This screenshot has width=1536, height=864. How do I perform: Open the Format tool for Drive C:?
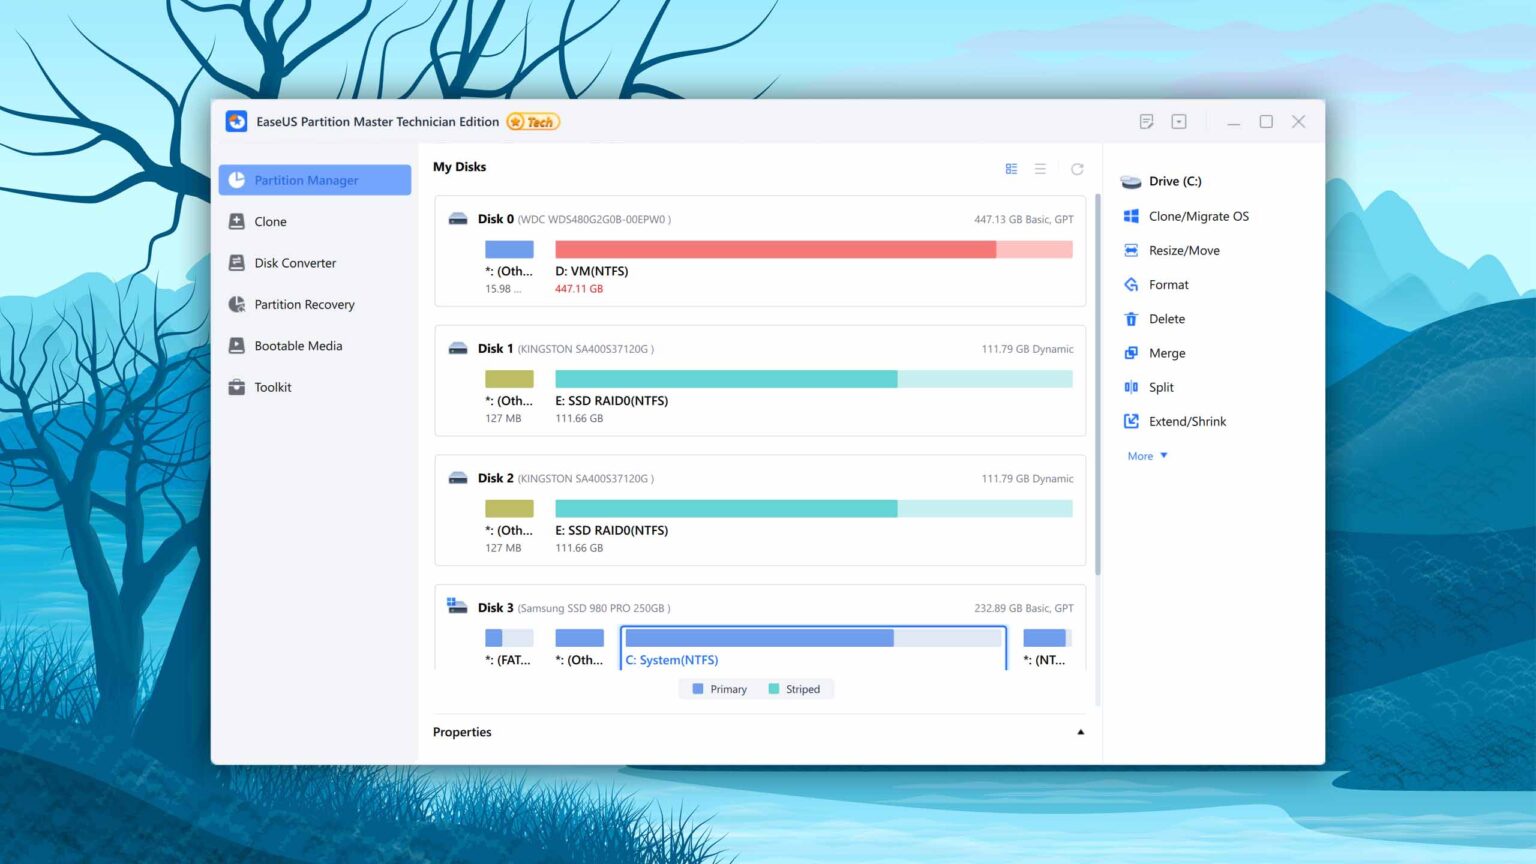pyautogui.click(x=1166, y=284)
